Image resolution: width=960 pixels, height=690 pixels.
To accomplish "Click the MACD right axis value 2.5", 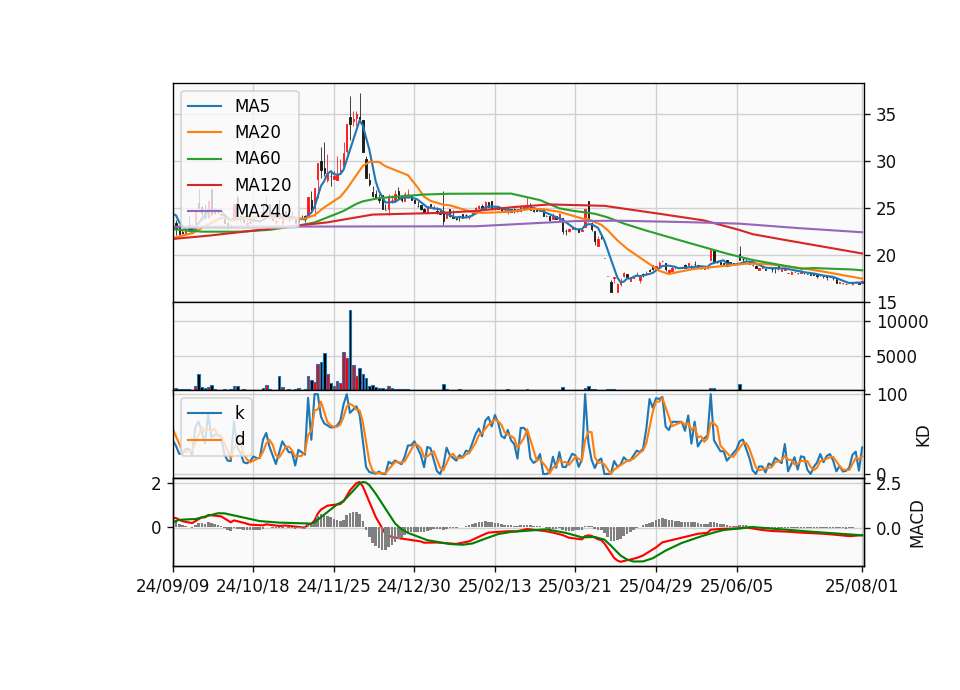I will click(888, 485).
